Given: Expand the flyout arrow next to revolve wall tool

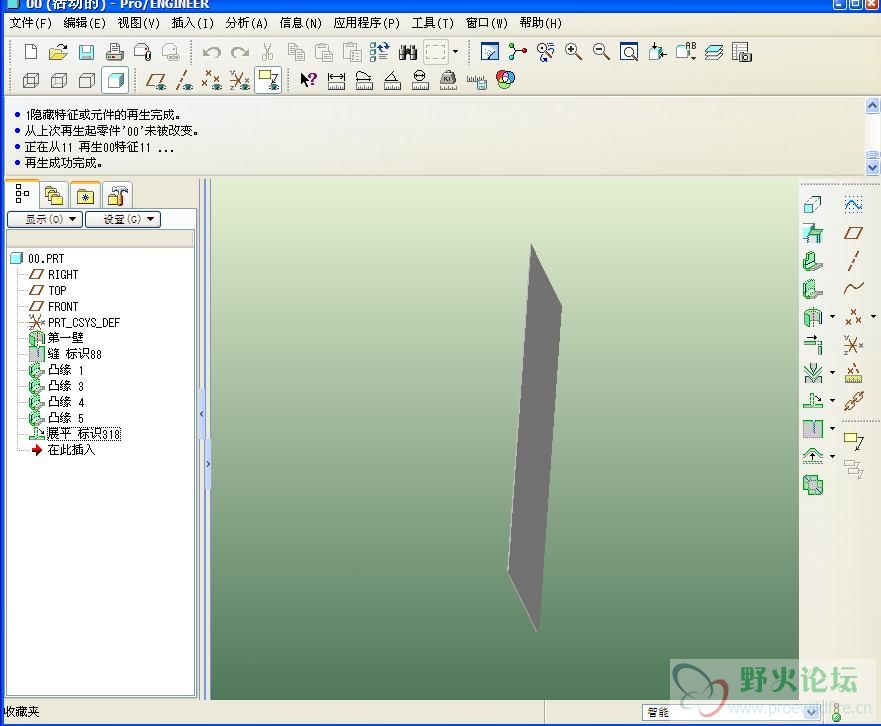Looking at the screenshot, I should (833, 316).
